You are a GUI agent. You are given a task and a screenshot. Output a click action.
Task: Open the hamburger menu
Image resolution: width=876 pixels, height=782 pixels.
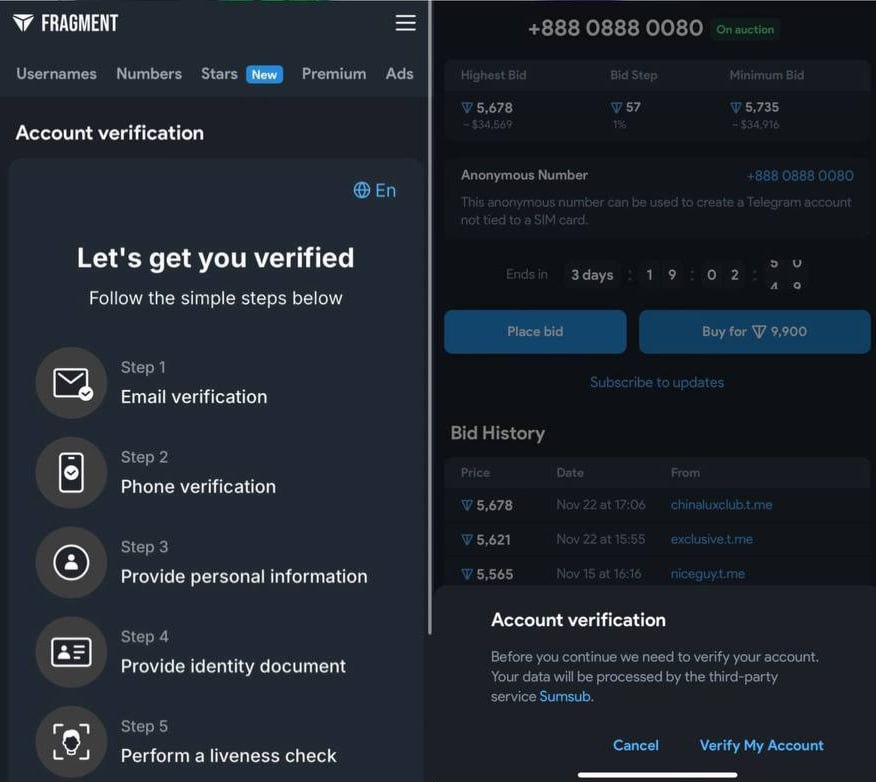tap(406, 23)
